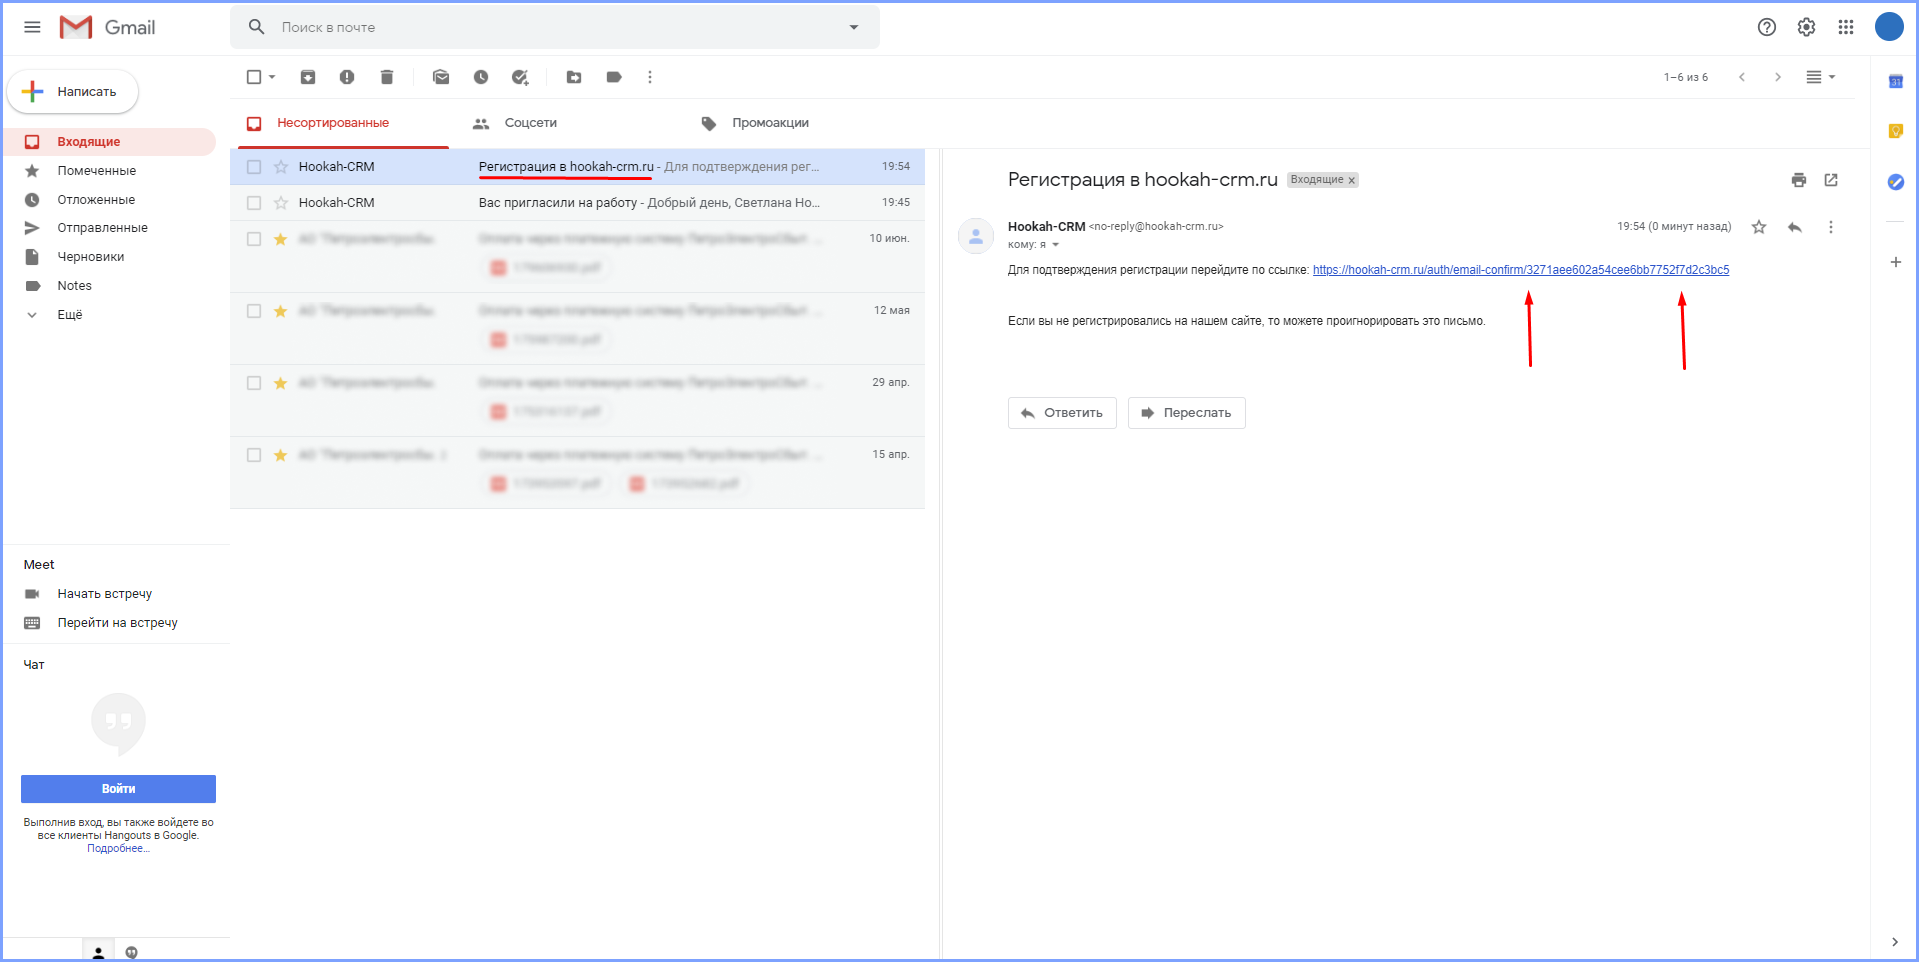Focus the Поиск в почте field
The height and width of the screenshot is (962, 1919).
tap(555, 27)
